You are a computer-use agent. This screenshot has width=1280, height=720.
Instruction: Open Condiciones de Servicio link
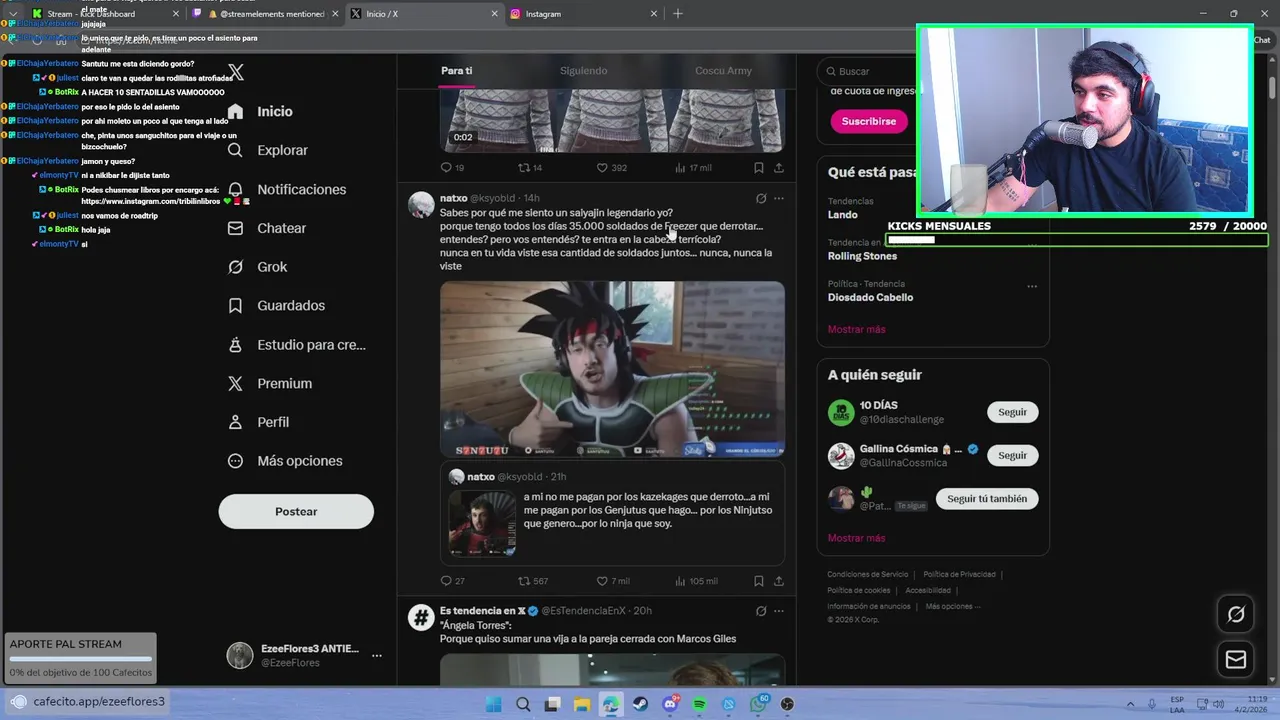(867, 575)
